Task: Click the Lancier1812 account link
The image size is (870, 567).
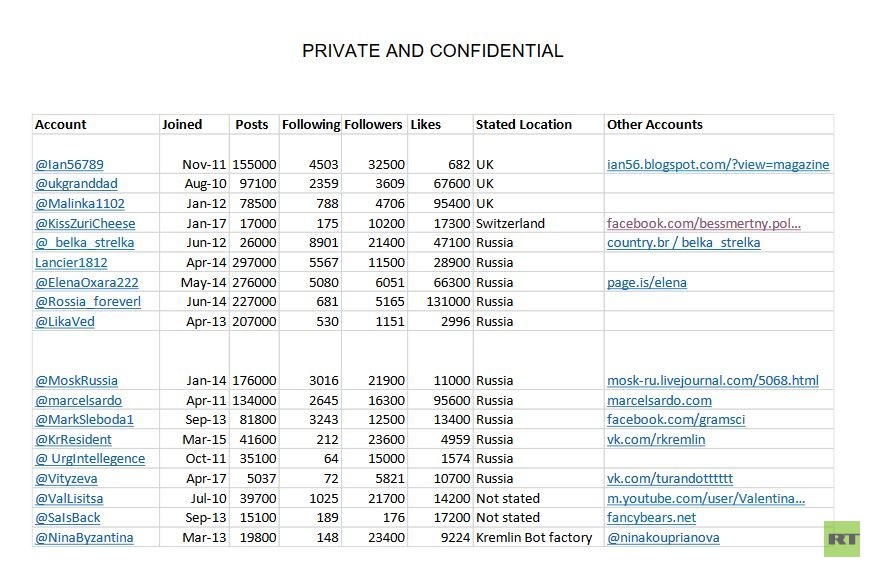Action: pos(70,262)
